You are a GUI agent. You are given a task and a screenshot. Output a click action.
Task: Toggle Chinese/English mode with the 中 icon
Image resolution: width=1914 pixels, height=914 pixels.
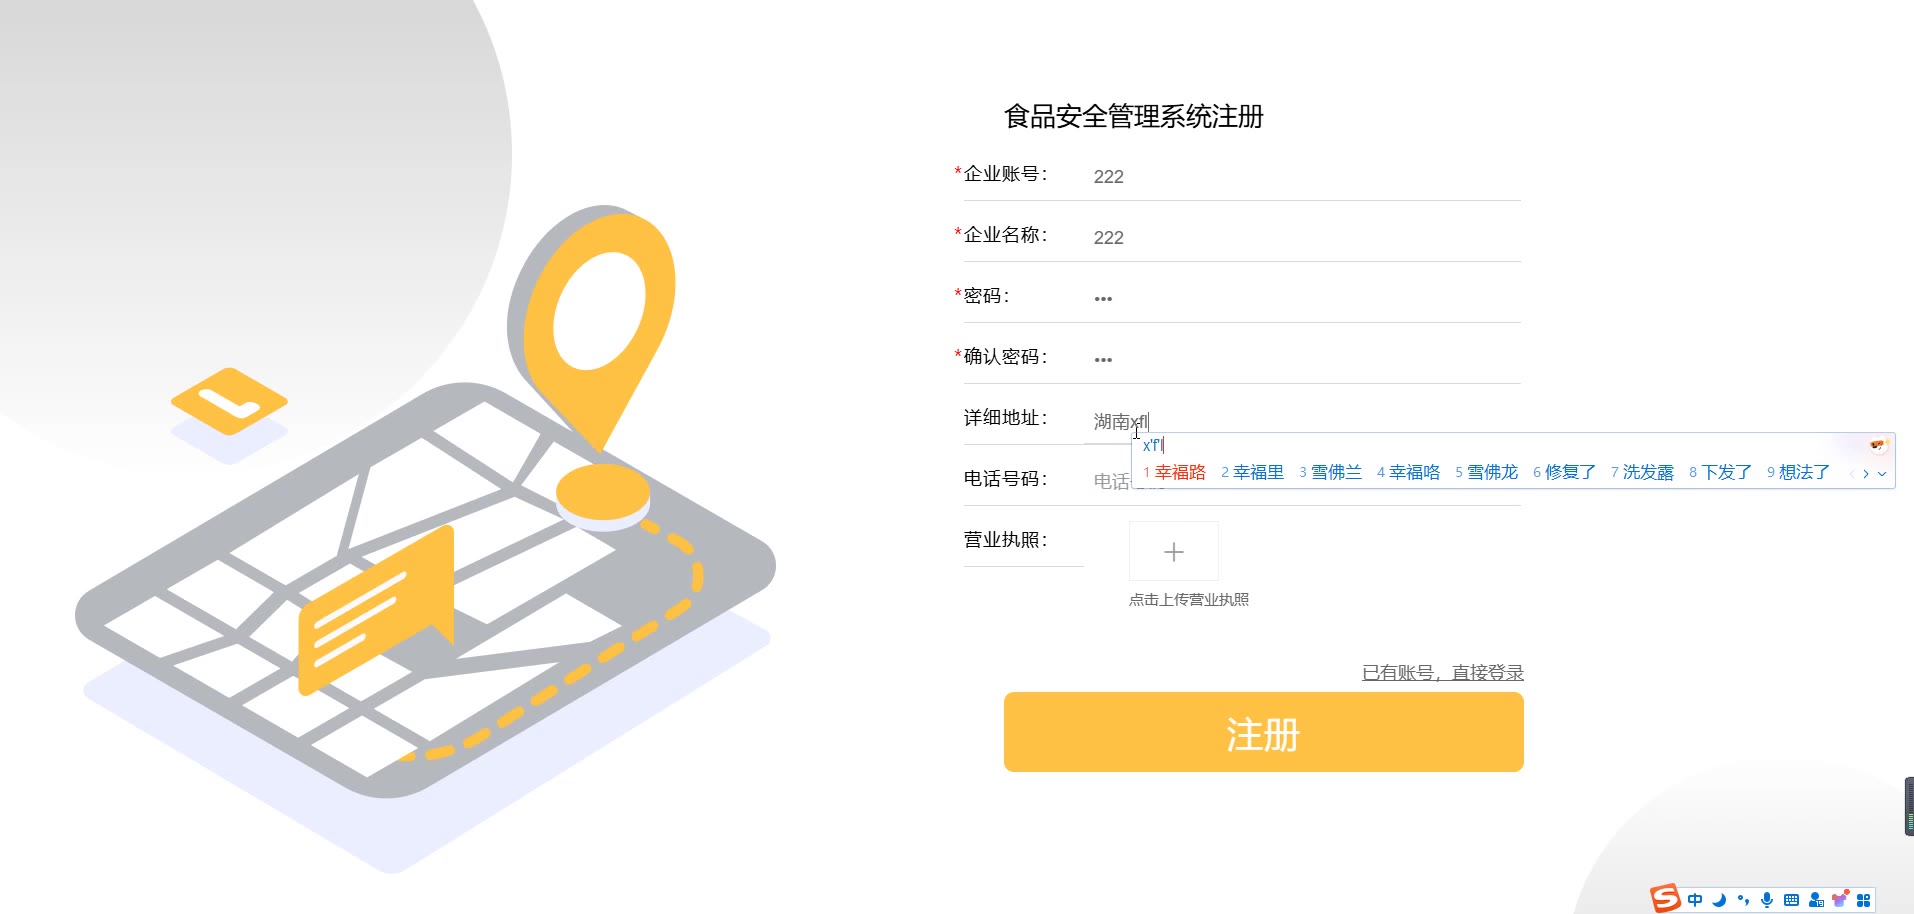[x=1695, y=900]
